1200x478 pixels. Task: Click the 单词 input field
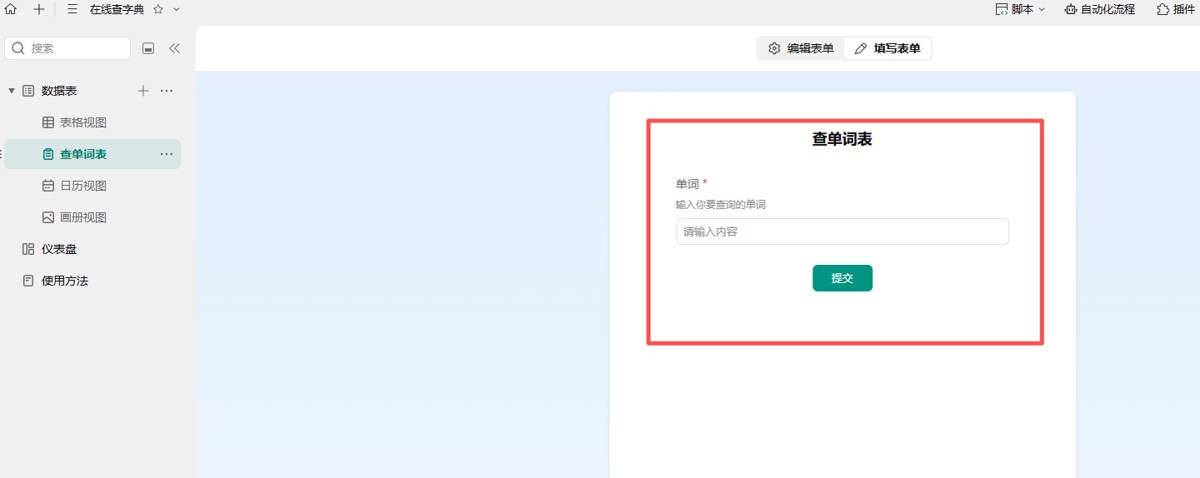(x=842, y=231)
